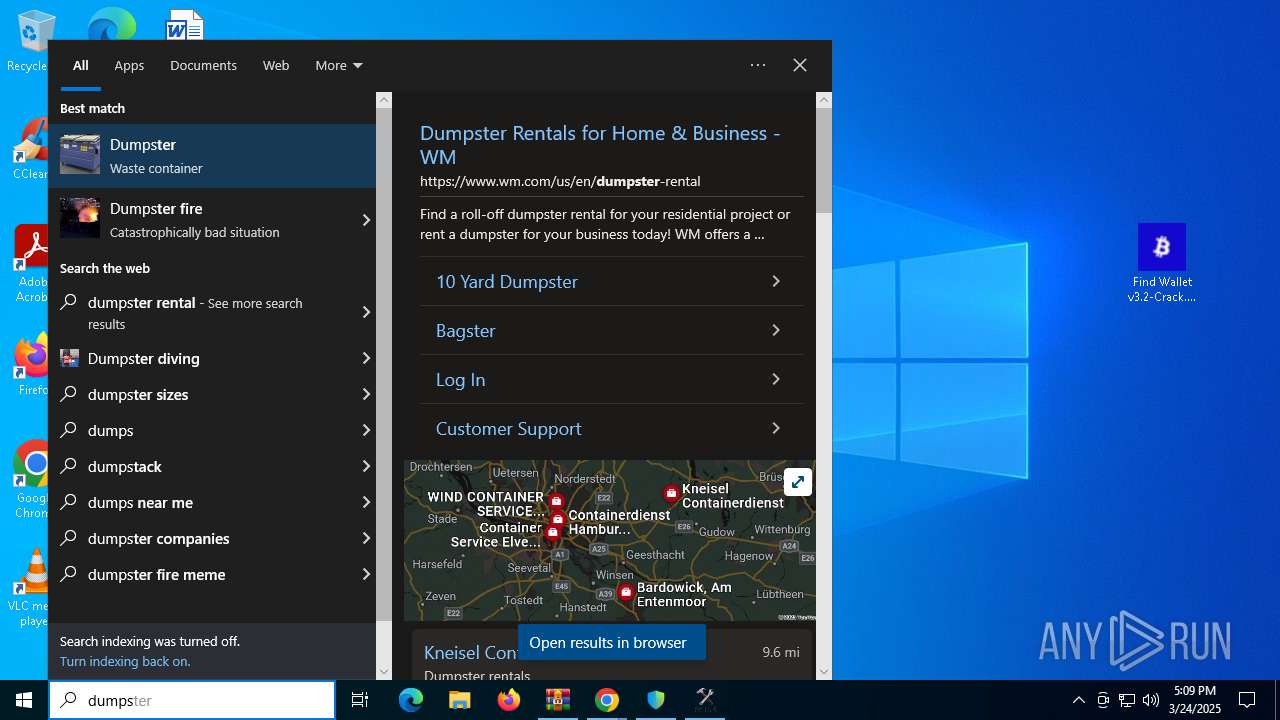1280x720 pixels.
Task: Click search magnifier icon beside dumpster sizes
Action: coord(69,394)
